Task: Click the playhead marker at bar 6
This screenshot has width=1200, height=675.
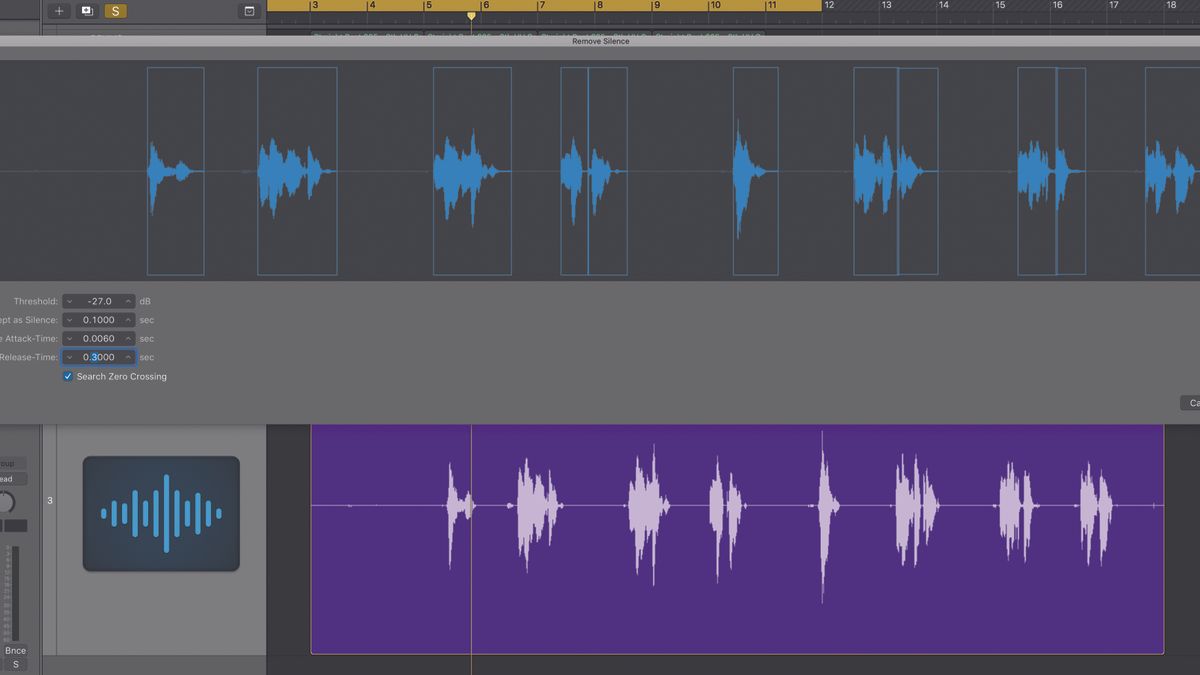Action: [471, 16]
